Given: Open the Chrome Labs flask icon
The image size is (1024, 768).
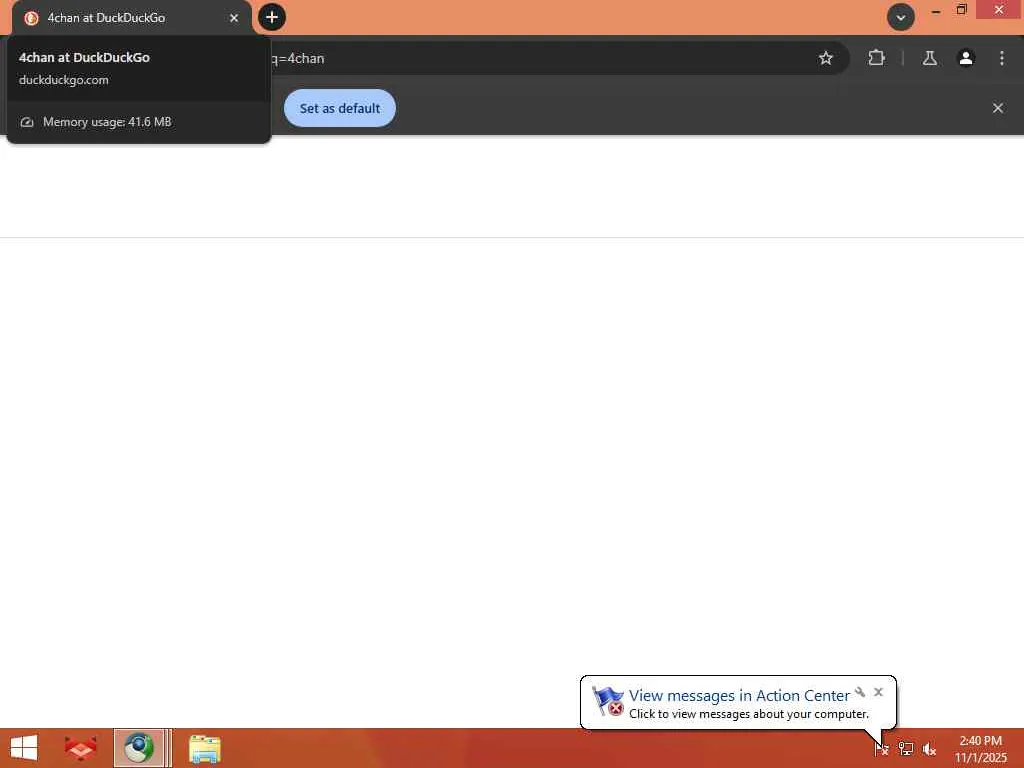Looking at the screenshot, I should (x=929, y=58).
